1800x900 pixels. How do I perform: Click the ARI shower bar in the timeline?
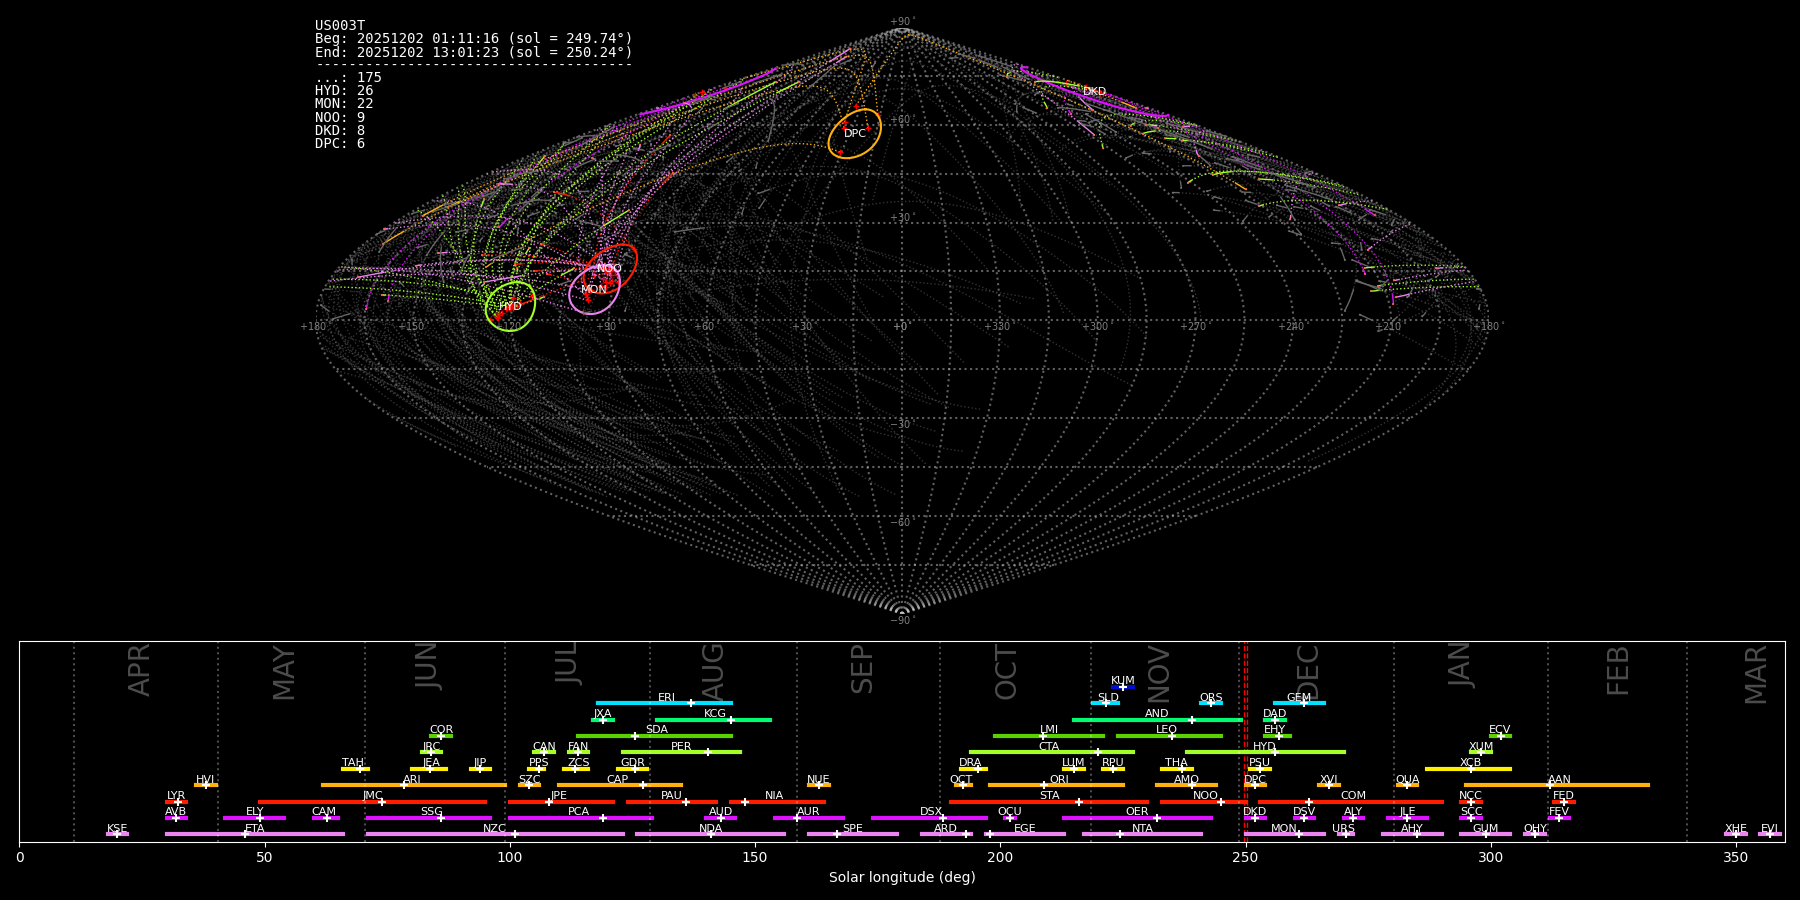(413, 785)
